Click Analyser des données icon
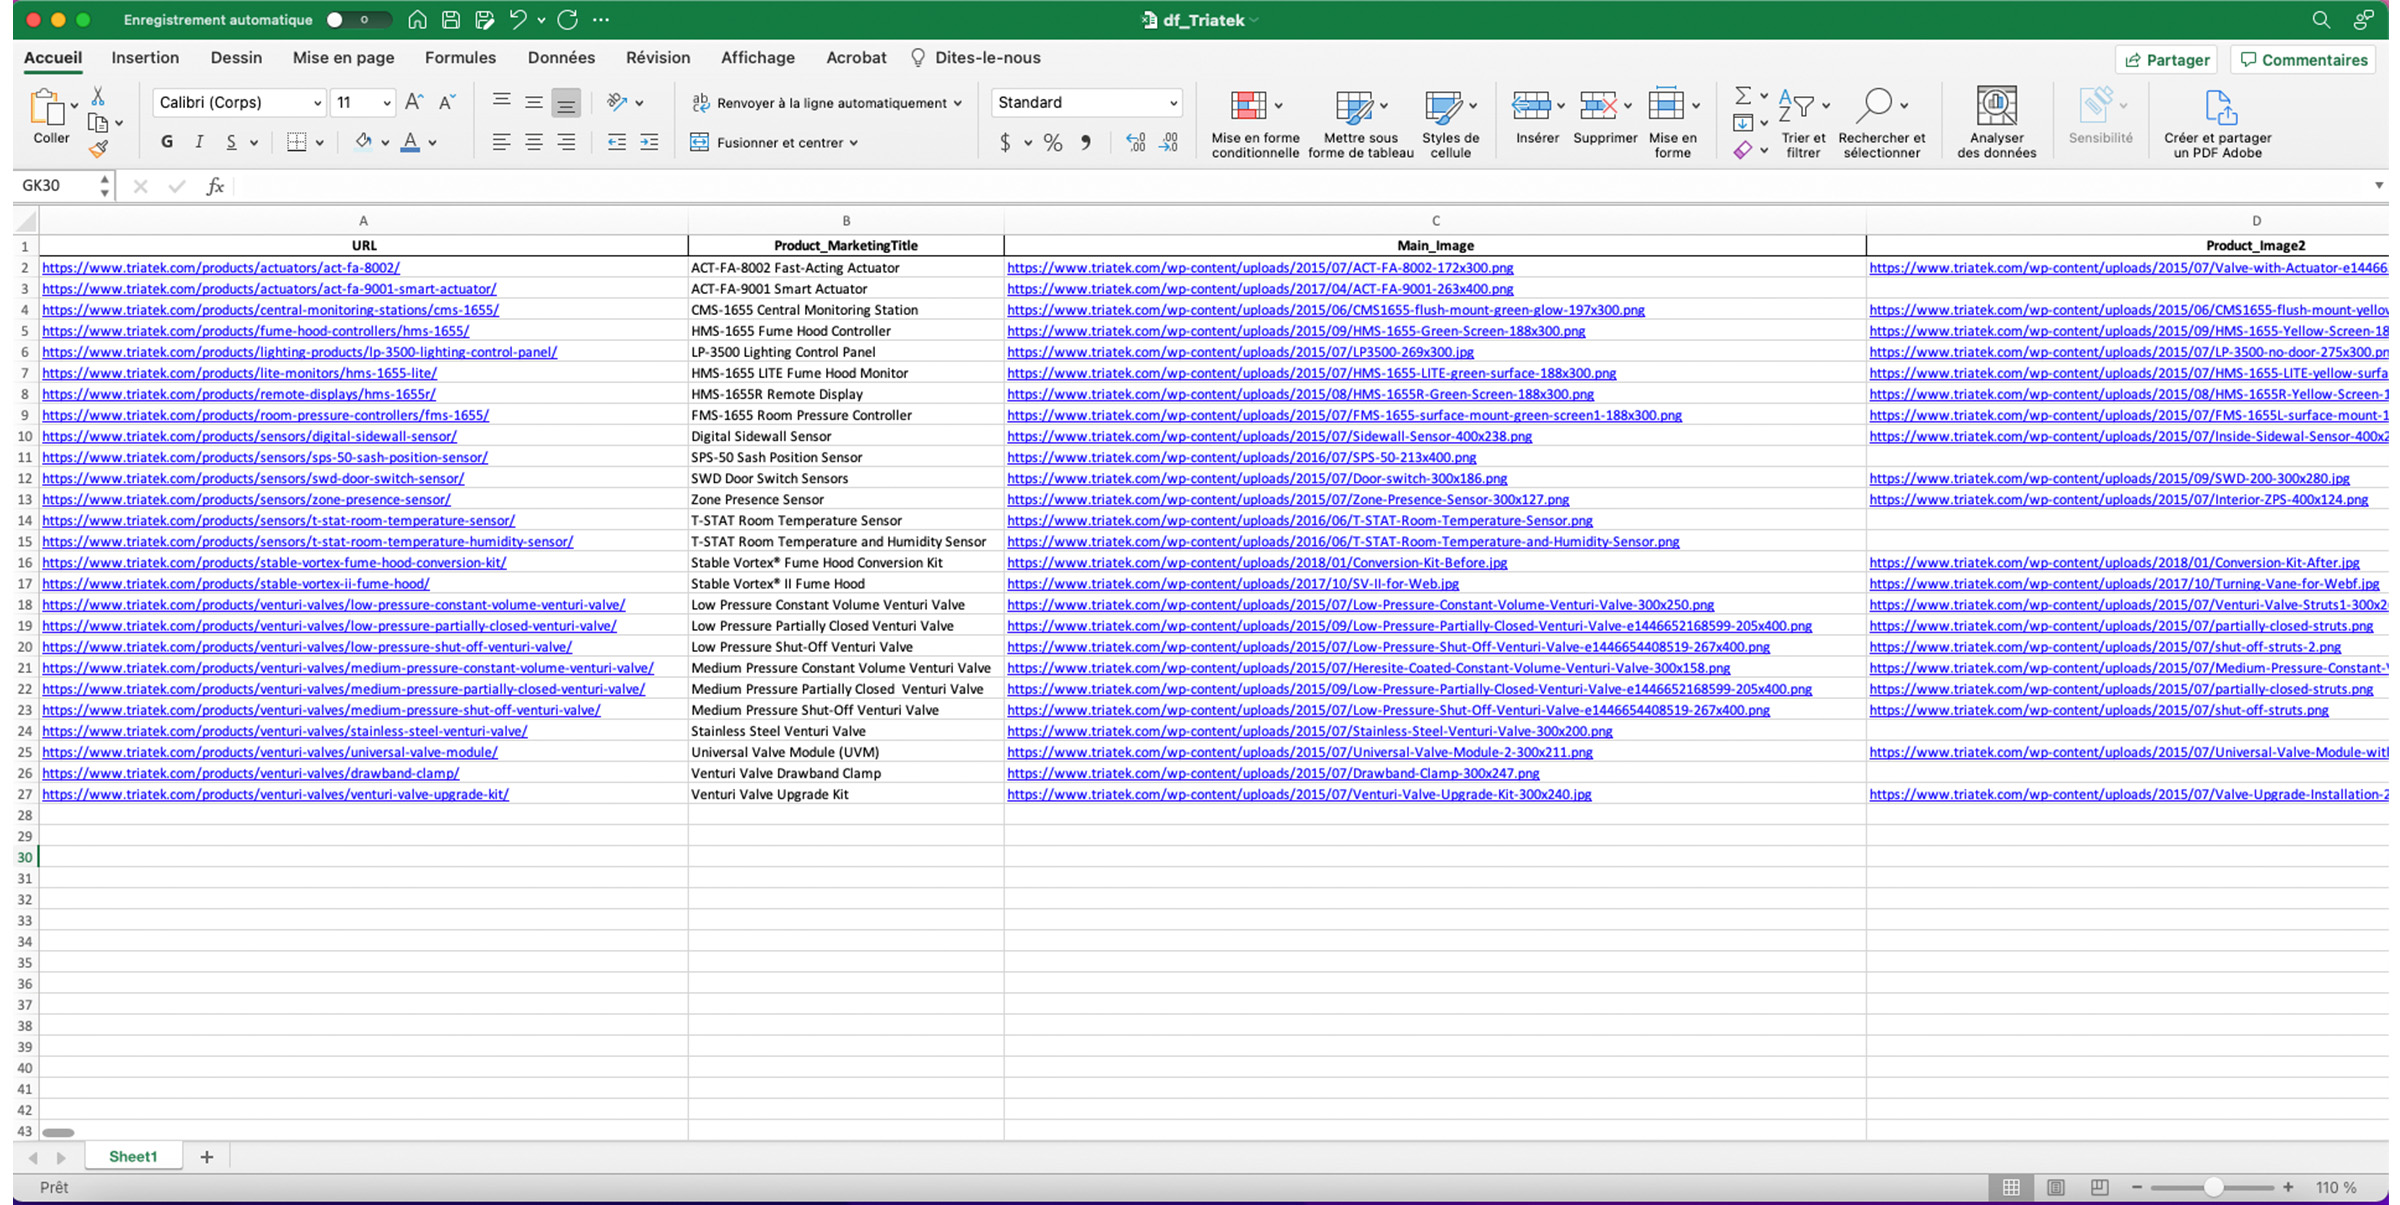 [1996, 105]
